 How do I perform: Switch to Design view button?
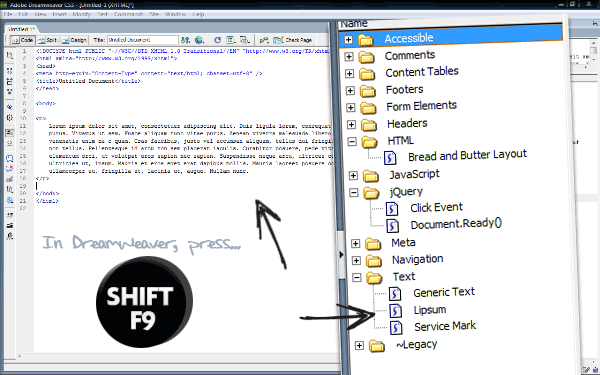[x=74, y=40]
